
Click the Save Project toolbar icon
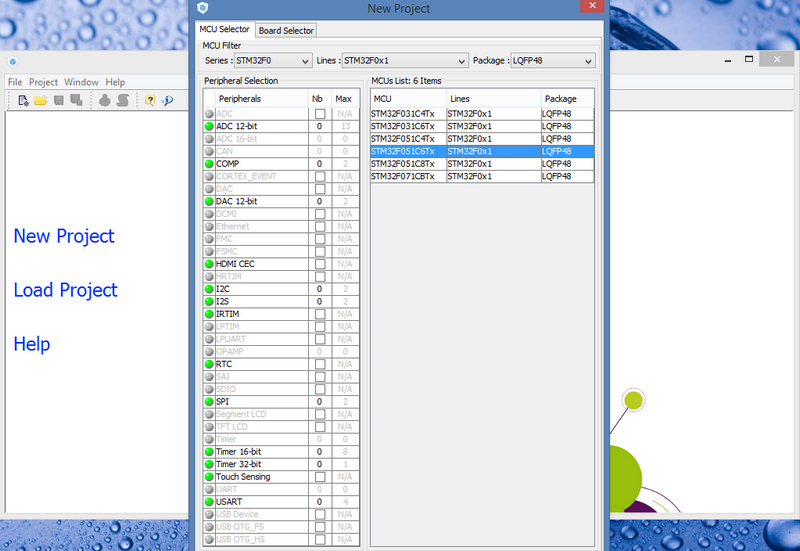coord(59,100)
